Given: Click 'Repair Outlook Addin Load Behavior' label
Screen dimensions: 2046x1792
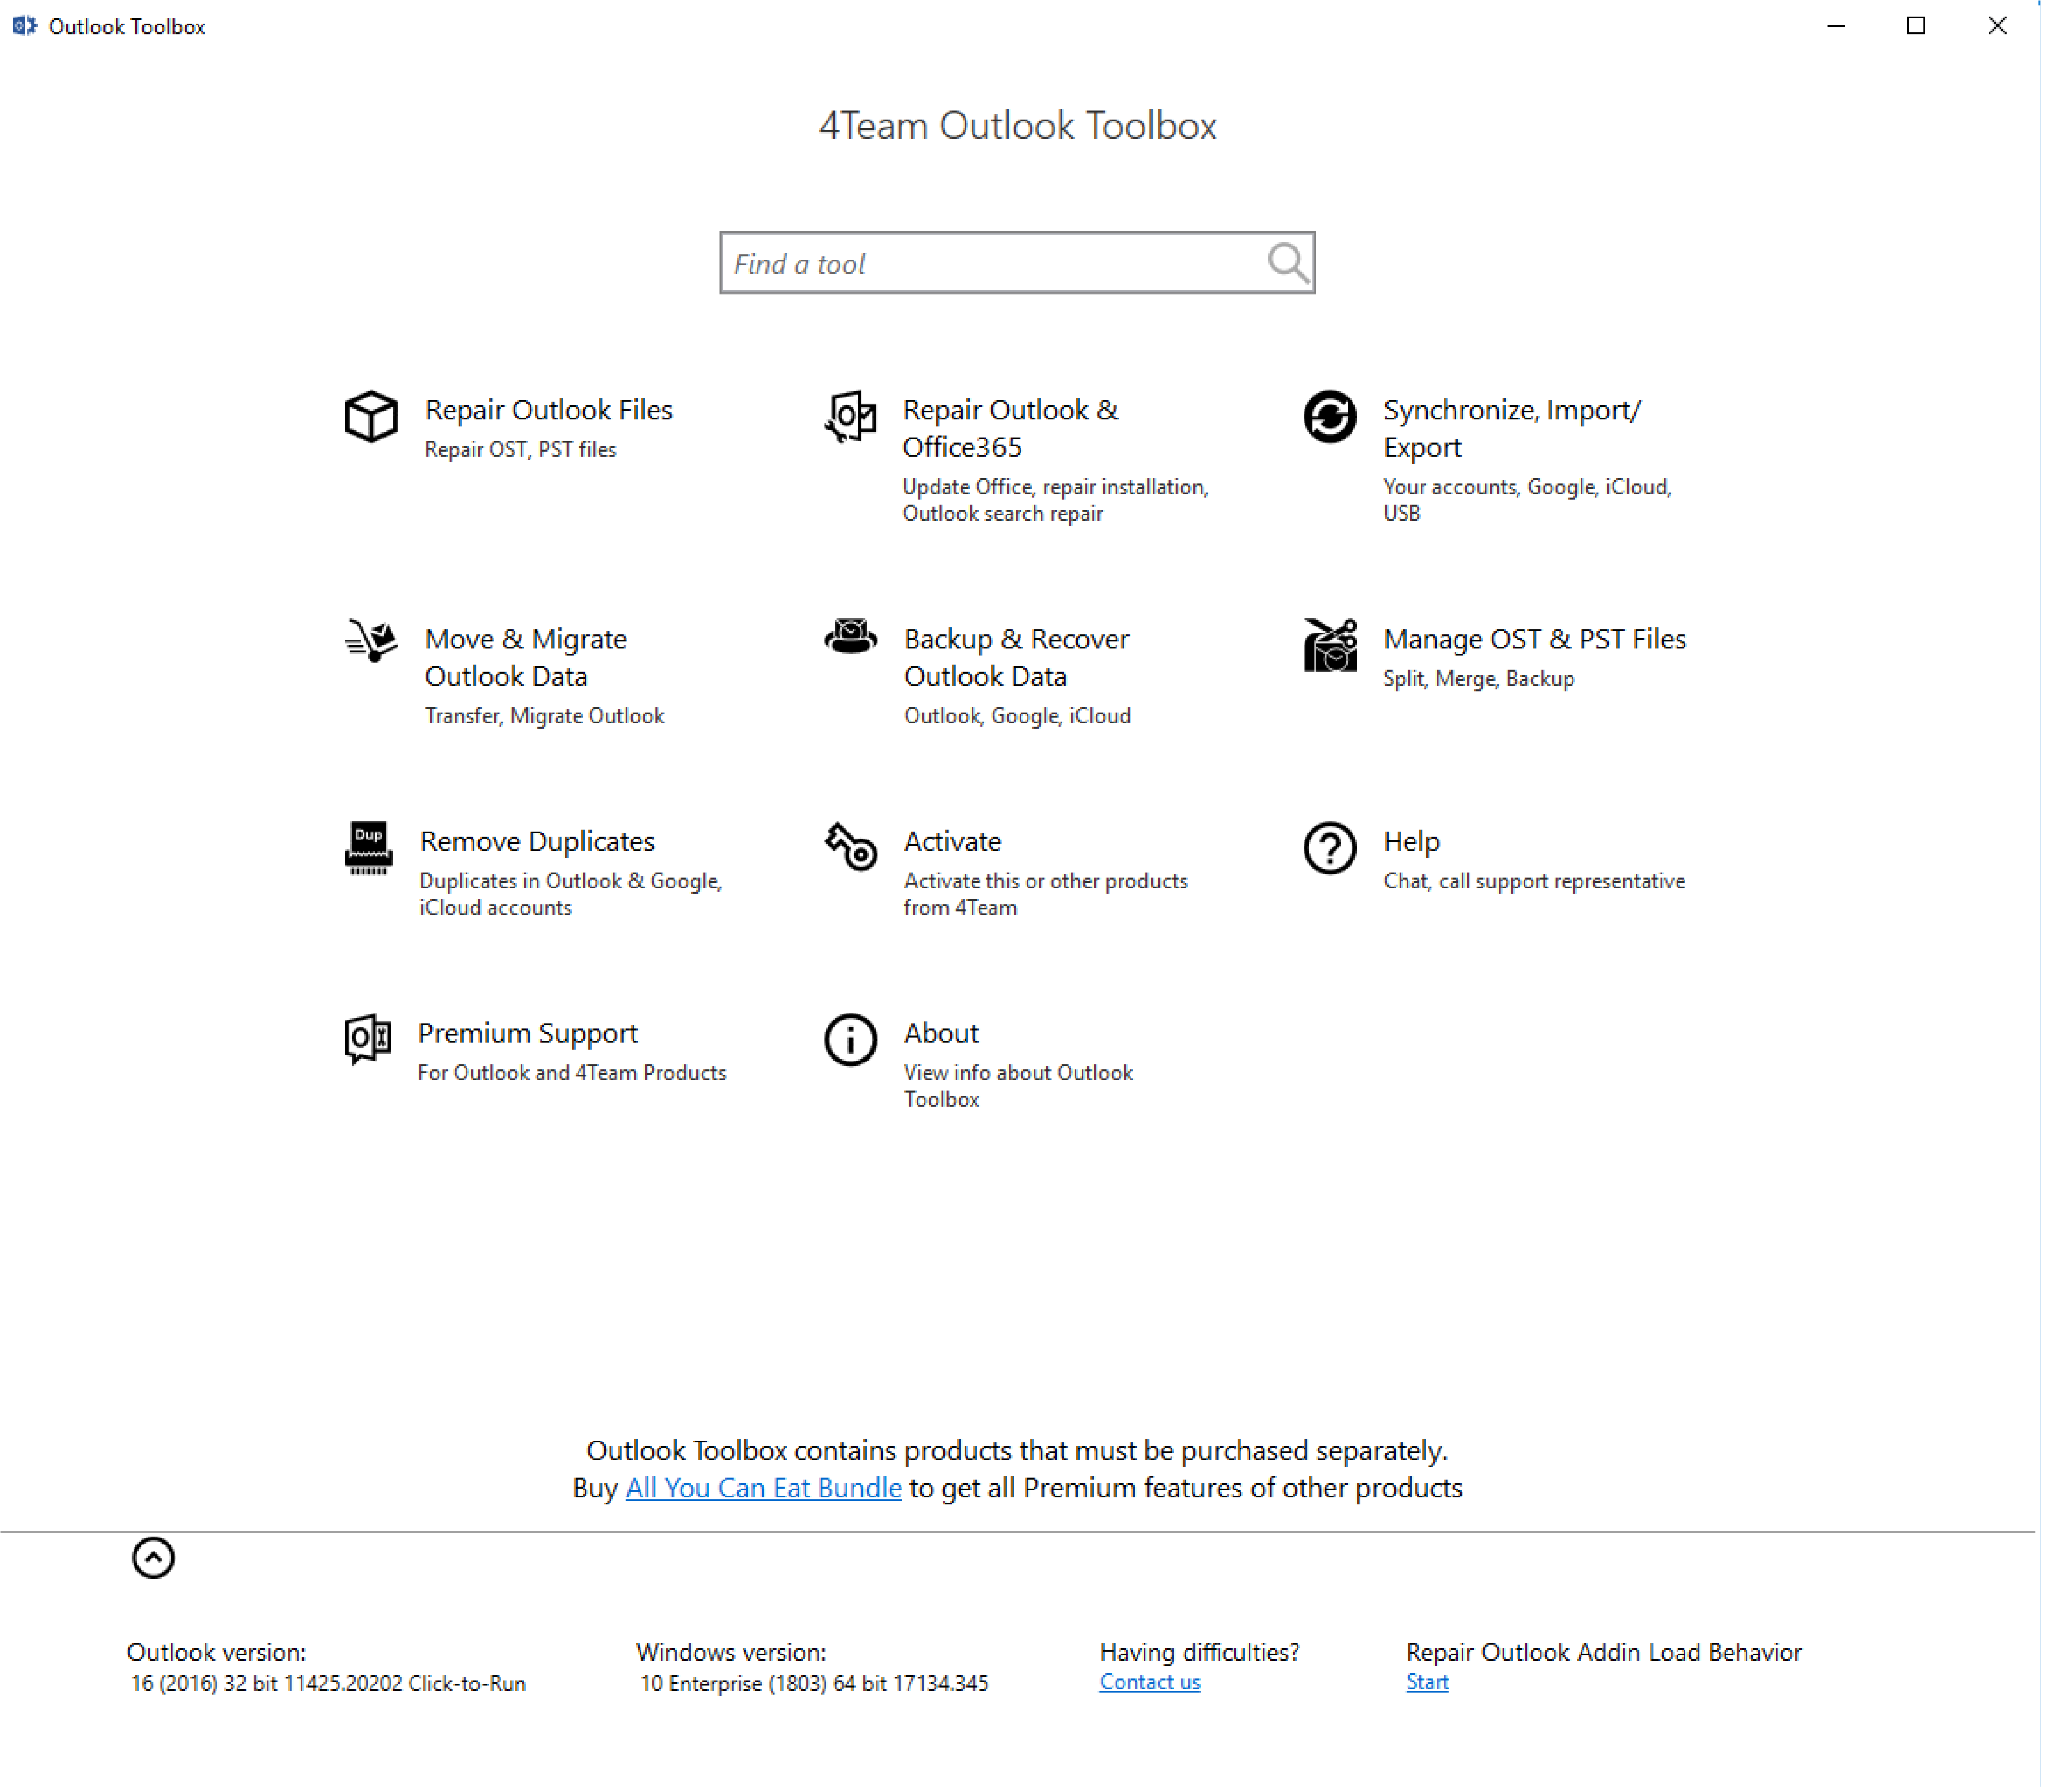Looking at the screenshot, I should (1603, 1653).
